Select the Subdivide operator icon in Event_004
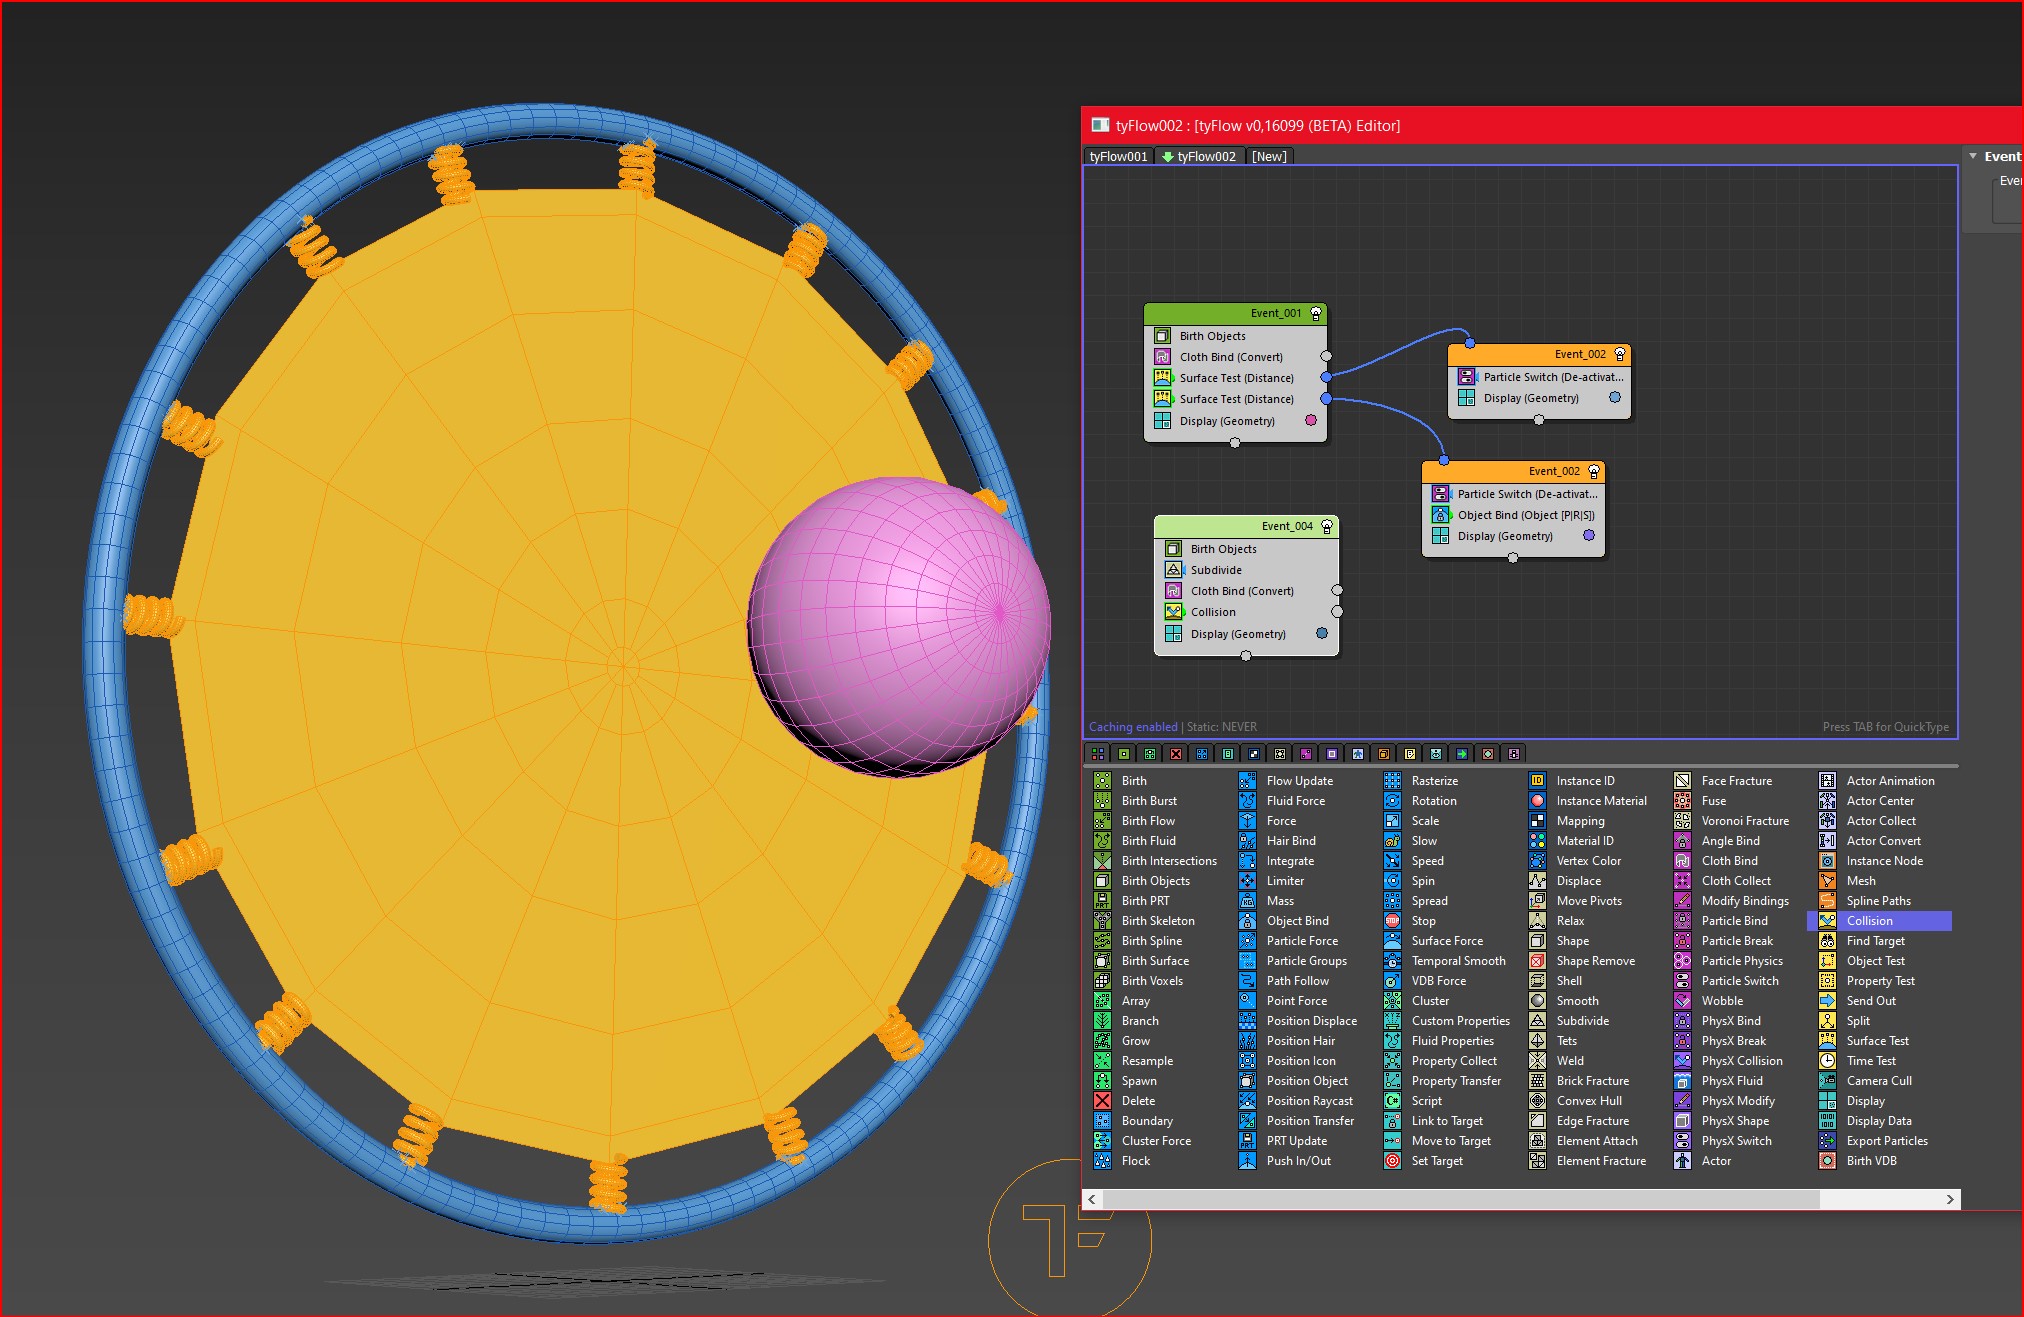The width and height of the screenshot is (2024, 1317). point(1174,570)
